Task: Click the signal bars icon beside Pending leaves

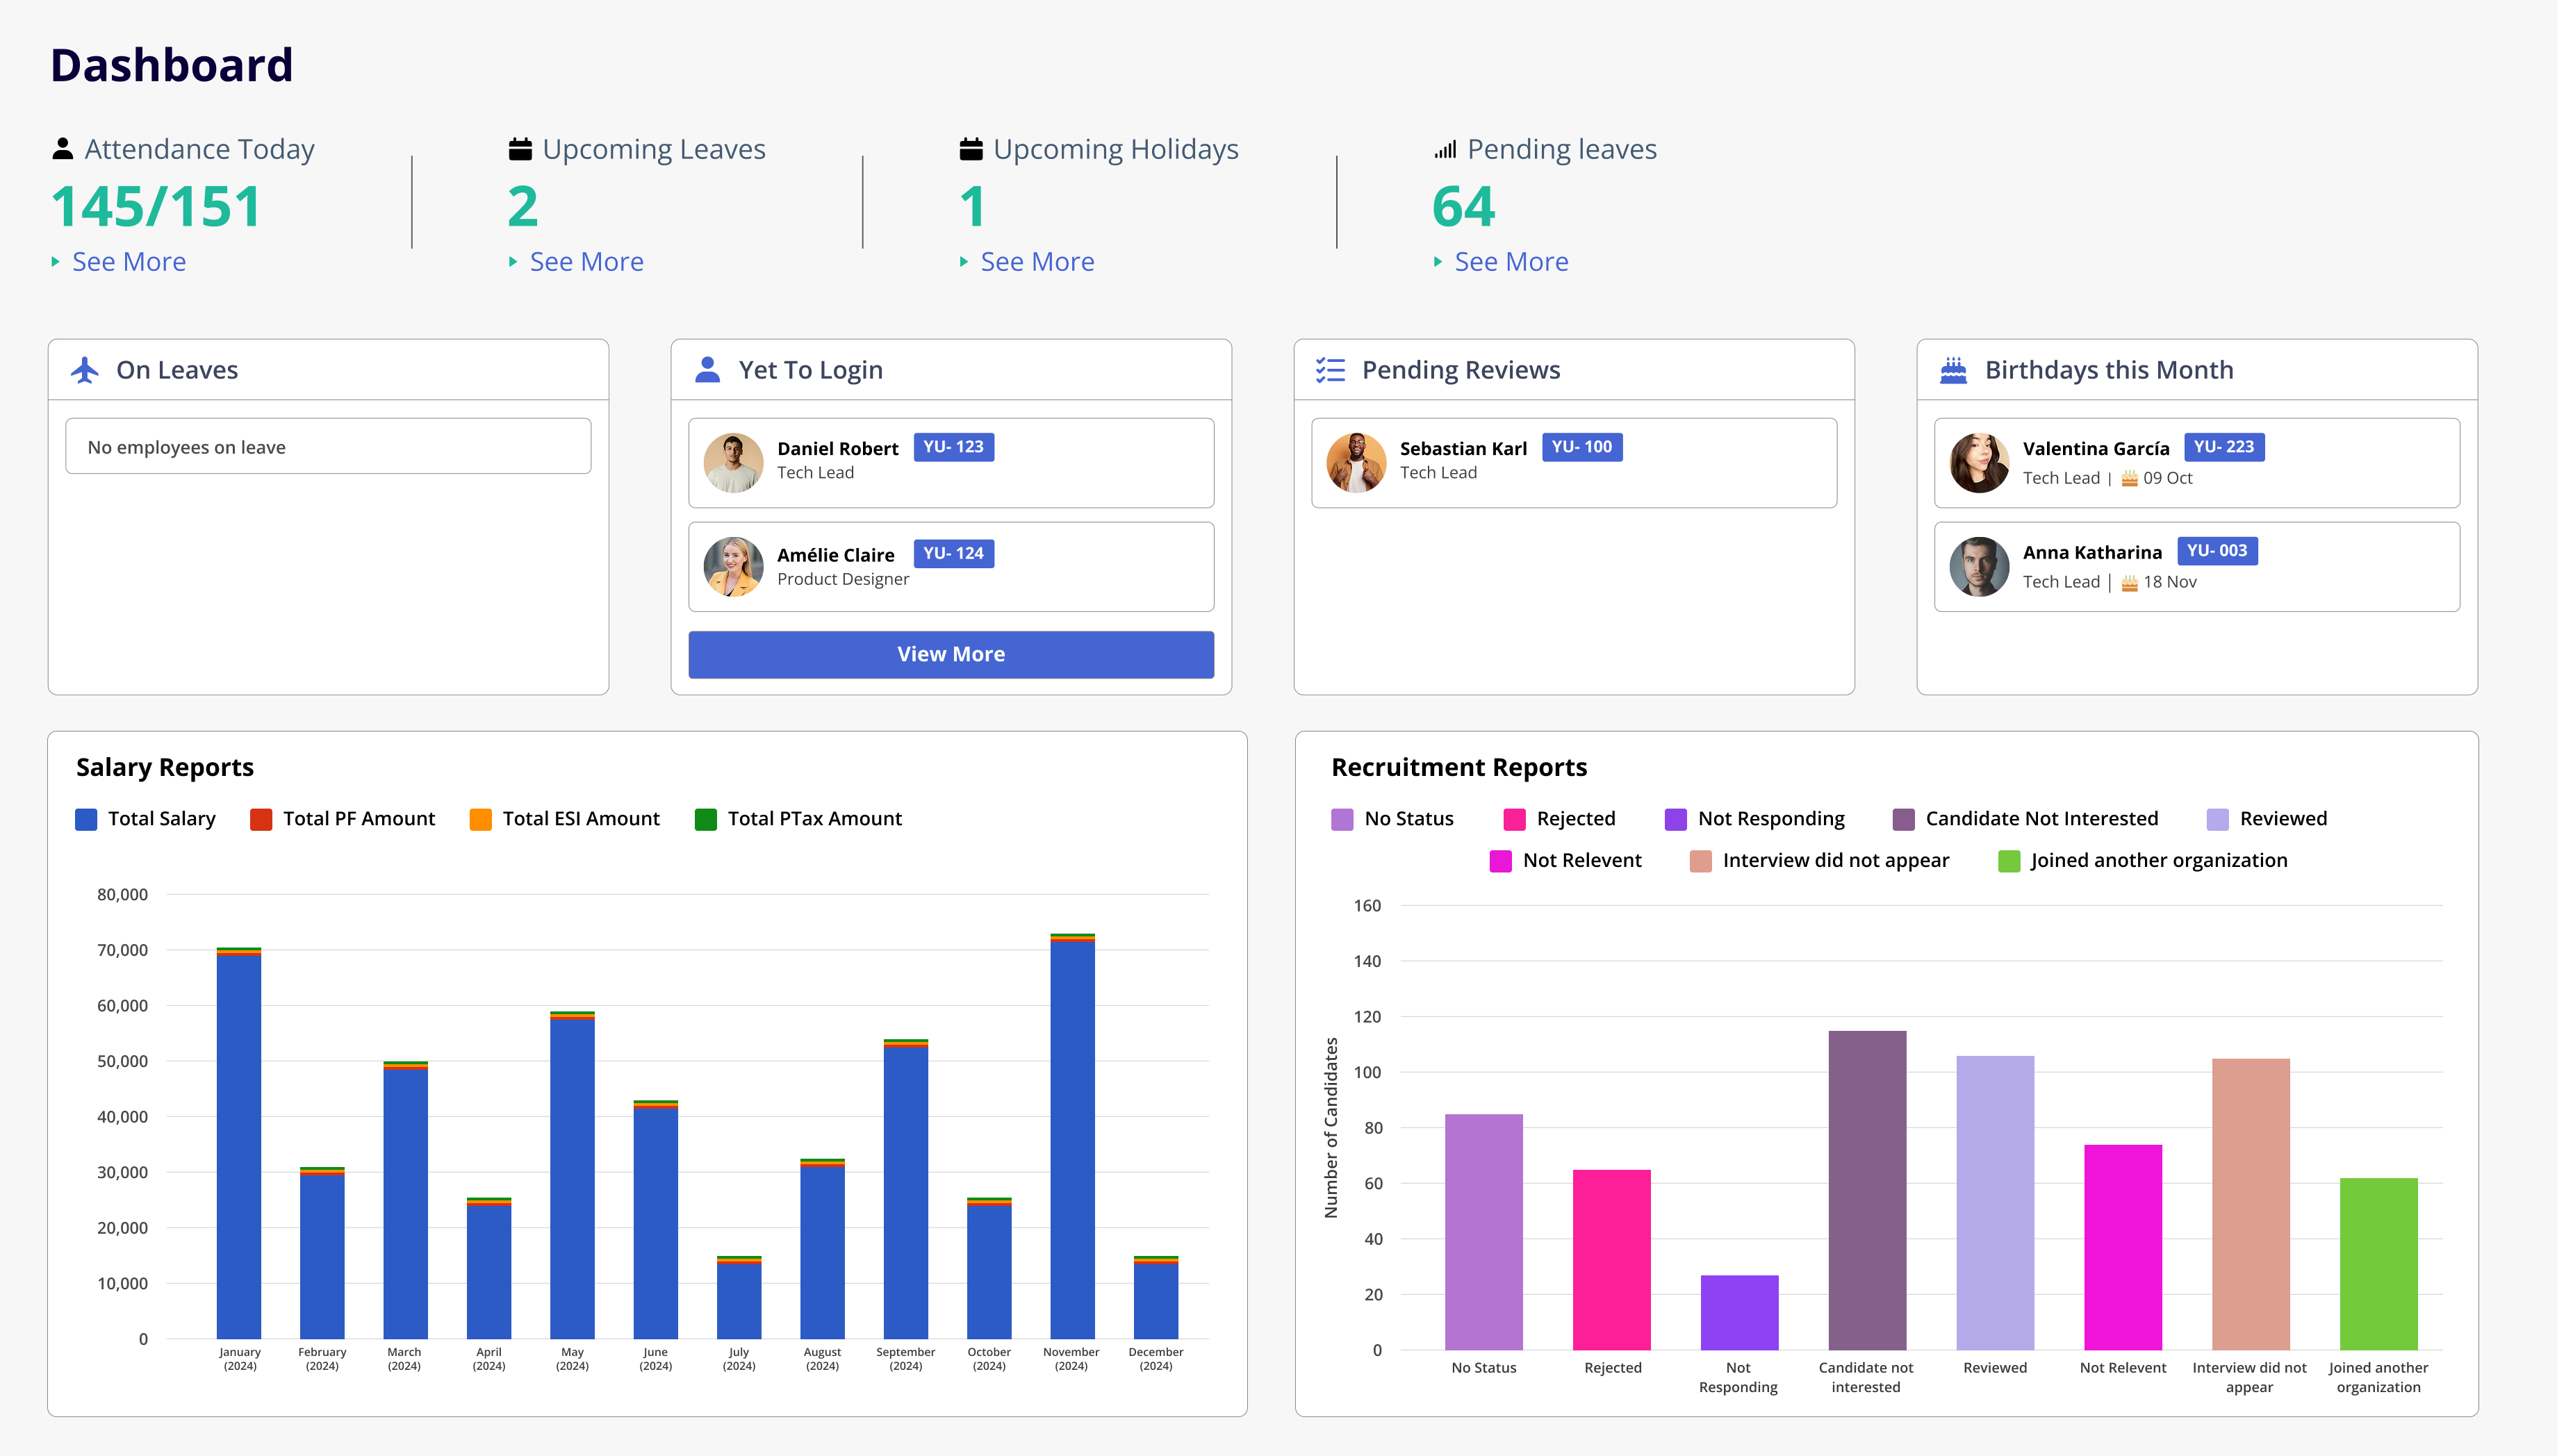Action: pyautogui.click(x=1445, y=149)
